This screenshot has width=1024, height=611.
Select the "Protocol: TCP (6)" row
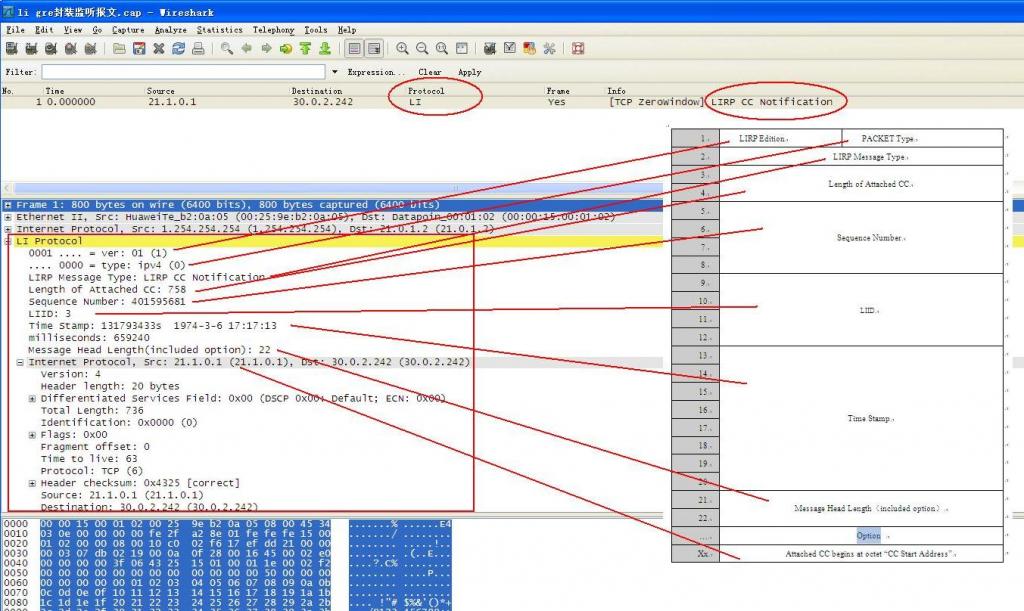point(91,471)
